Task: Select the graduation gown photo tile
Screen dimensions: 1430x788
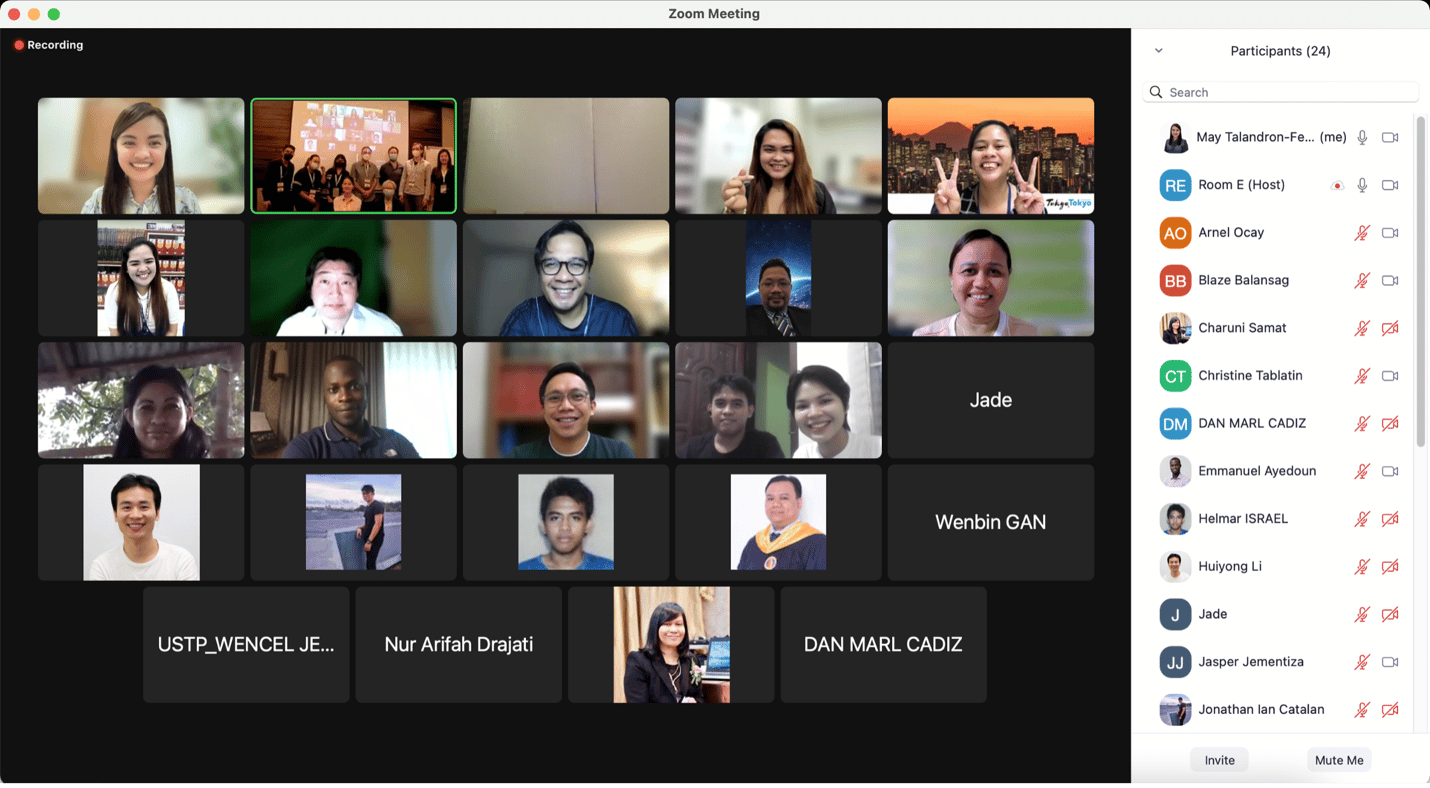Action: point(778,522)
